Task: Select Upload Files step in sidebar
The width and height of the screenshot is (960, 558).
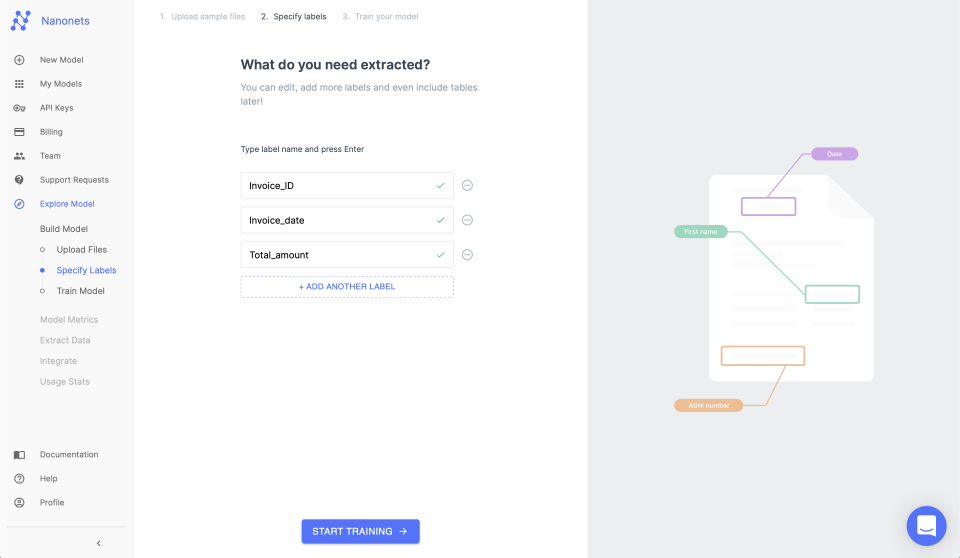Action: [81, 250]
